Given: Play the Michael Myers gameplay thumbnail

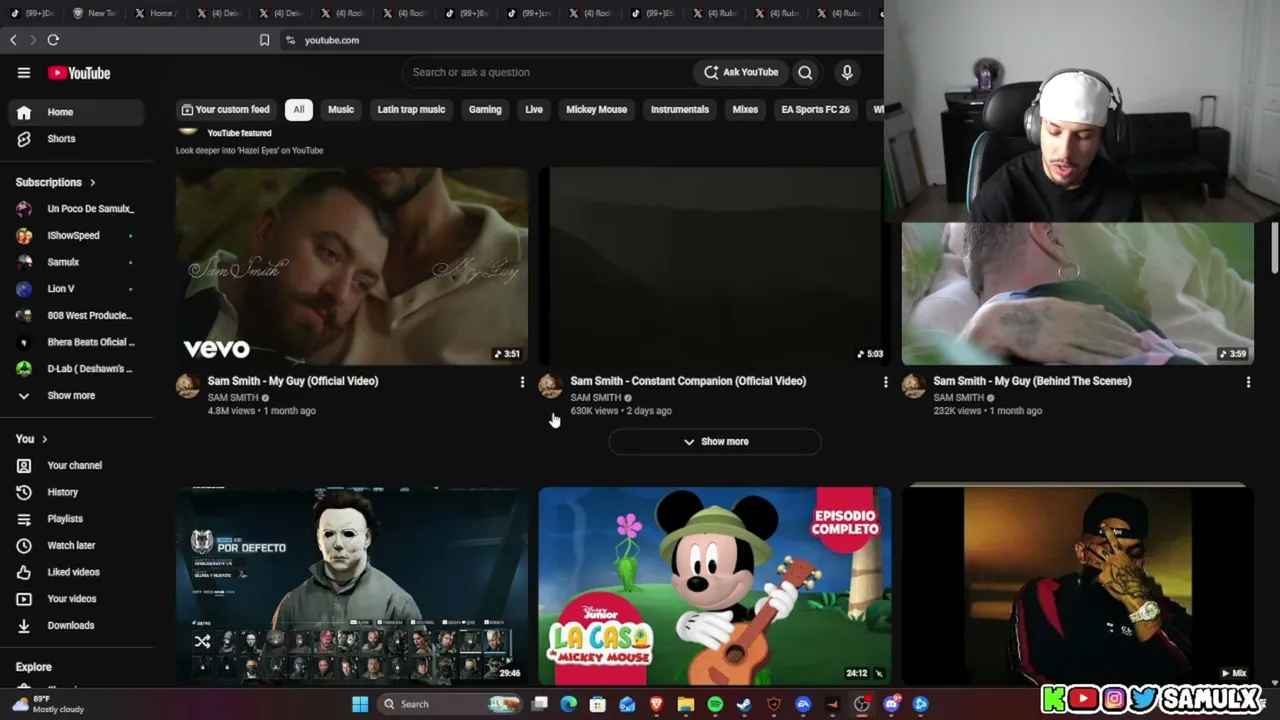Looking at the screenshot, I should click(x=352, y=586).
